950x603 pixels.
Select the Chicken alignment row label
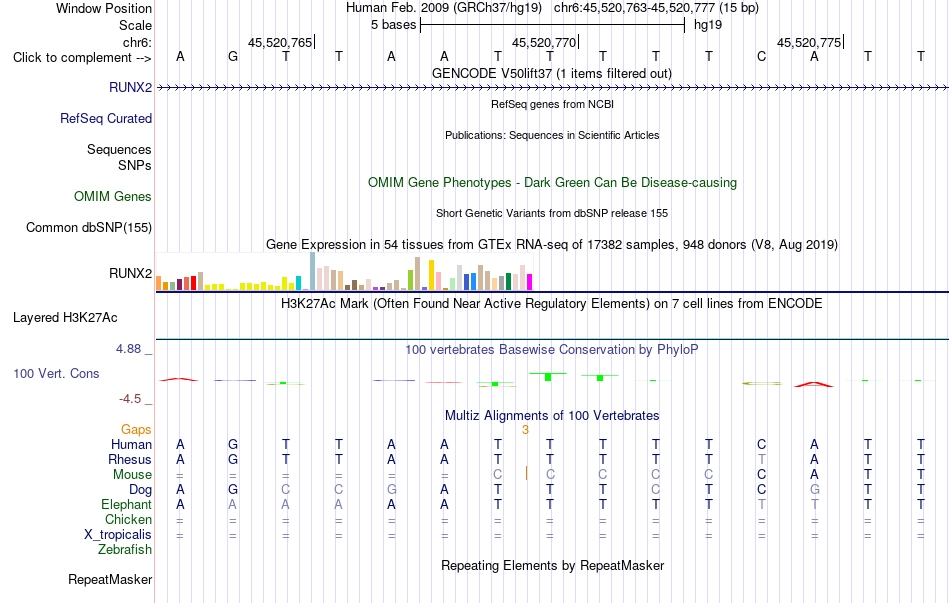point(128,519)
